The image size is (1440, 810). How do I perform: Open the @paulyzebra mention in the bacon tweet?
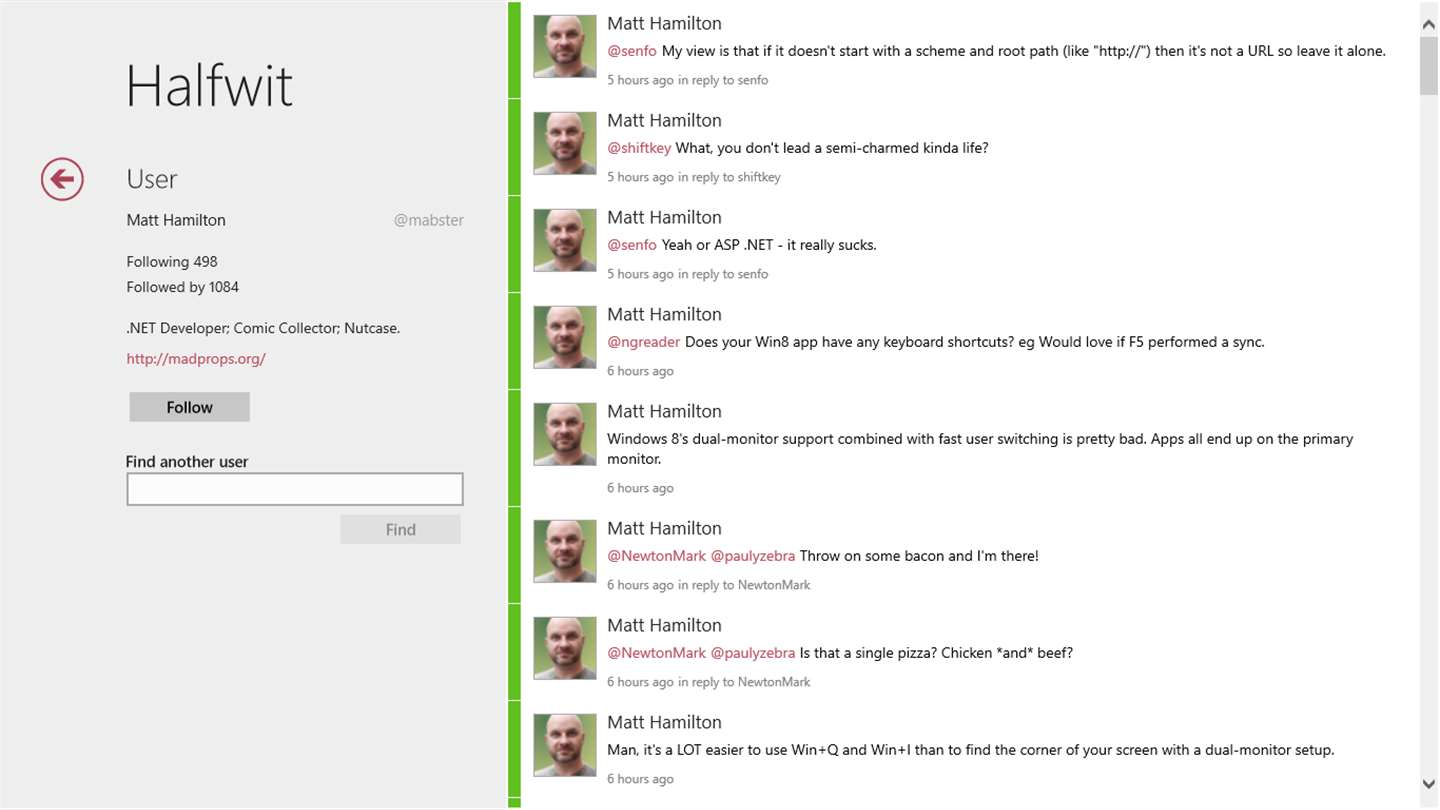pyautogui.click(x=752, y=556)
